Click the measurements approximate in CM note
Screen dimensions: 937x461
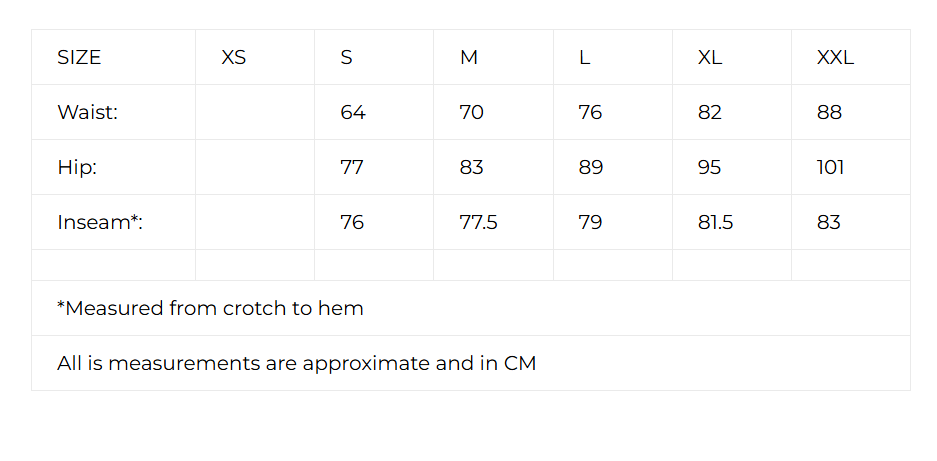(296, 364)
